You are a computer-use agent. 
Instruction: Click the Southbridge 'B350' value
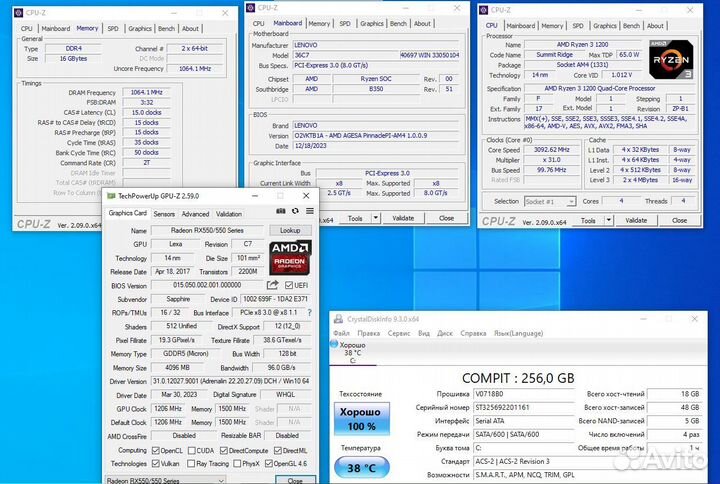tap(376, 89)
